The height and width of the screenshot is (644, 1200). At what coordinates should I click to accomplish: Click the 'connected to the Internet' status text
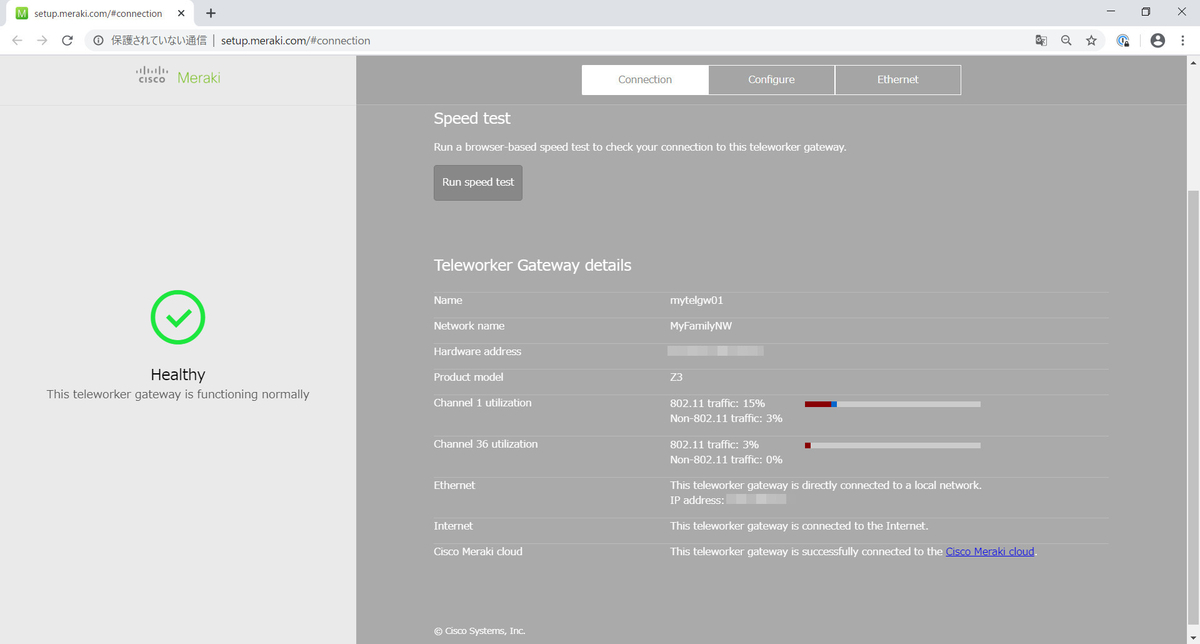click(x=799, y=526)
